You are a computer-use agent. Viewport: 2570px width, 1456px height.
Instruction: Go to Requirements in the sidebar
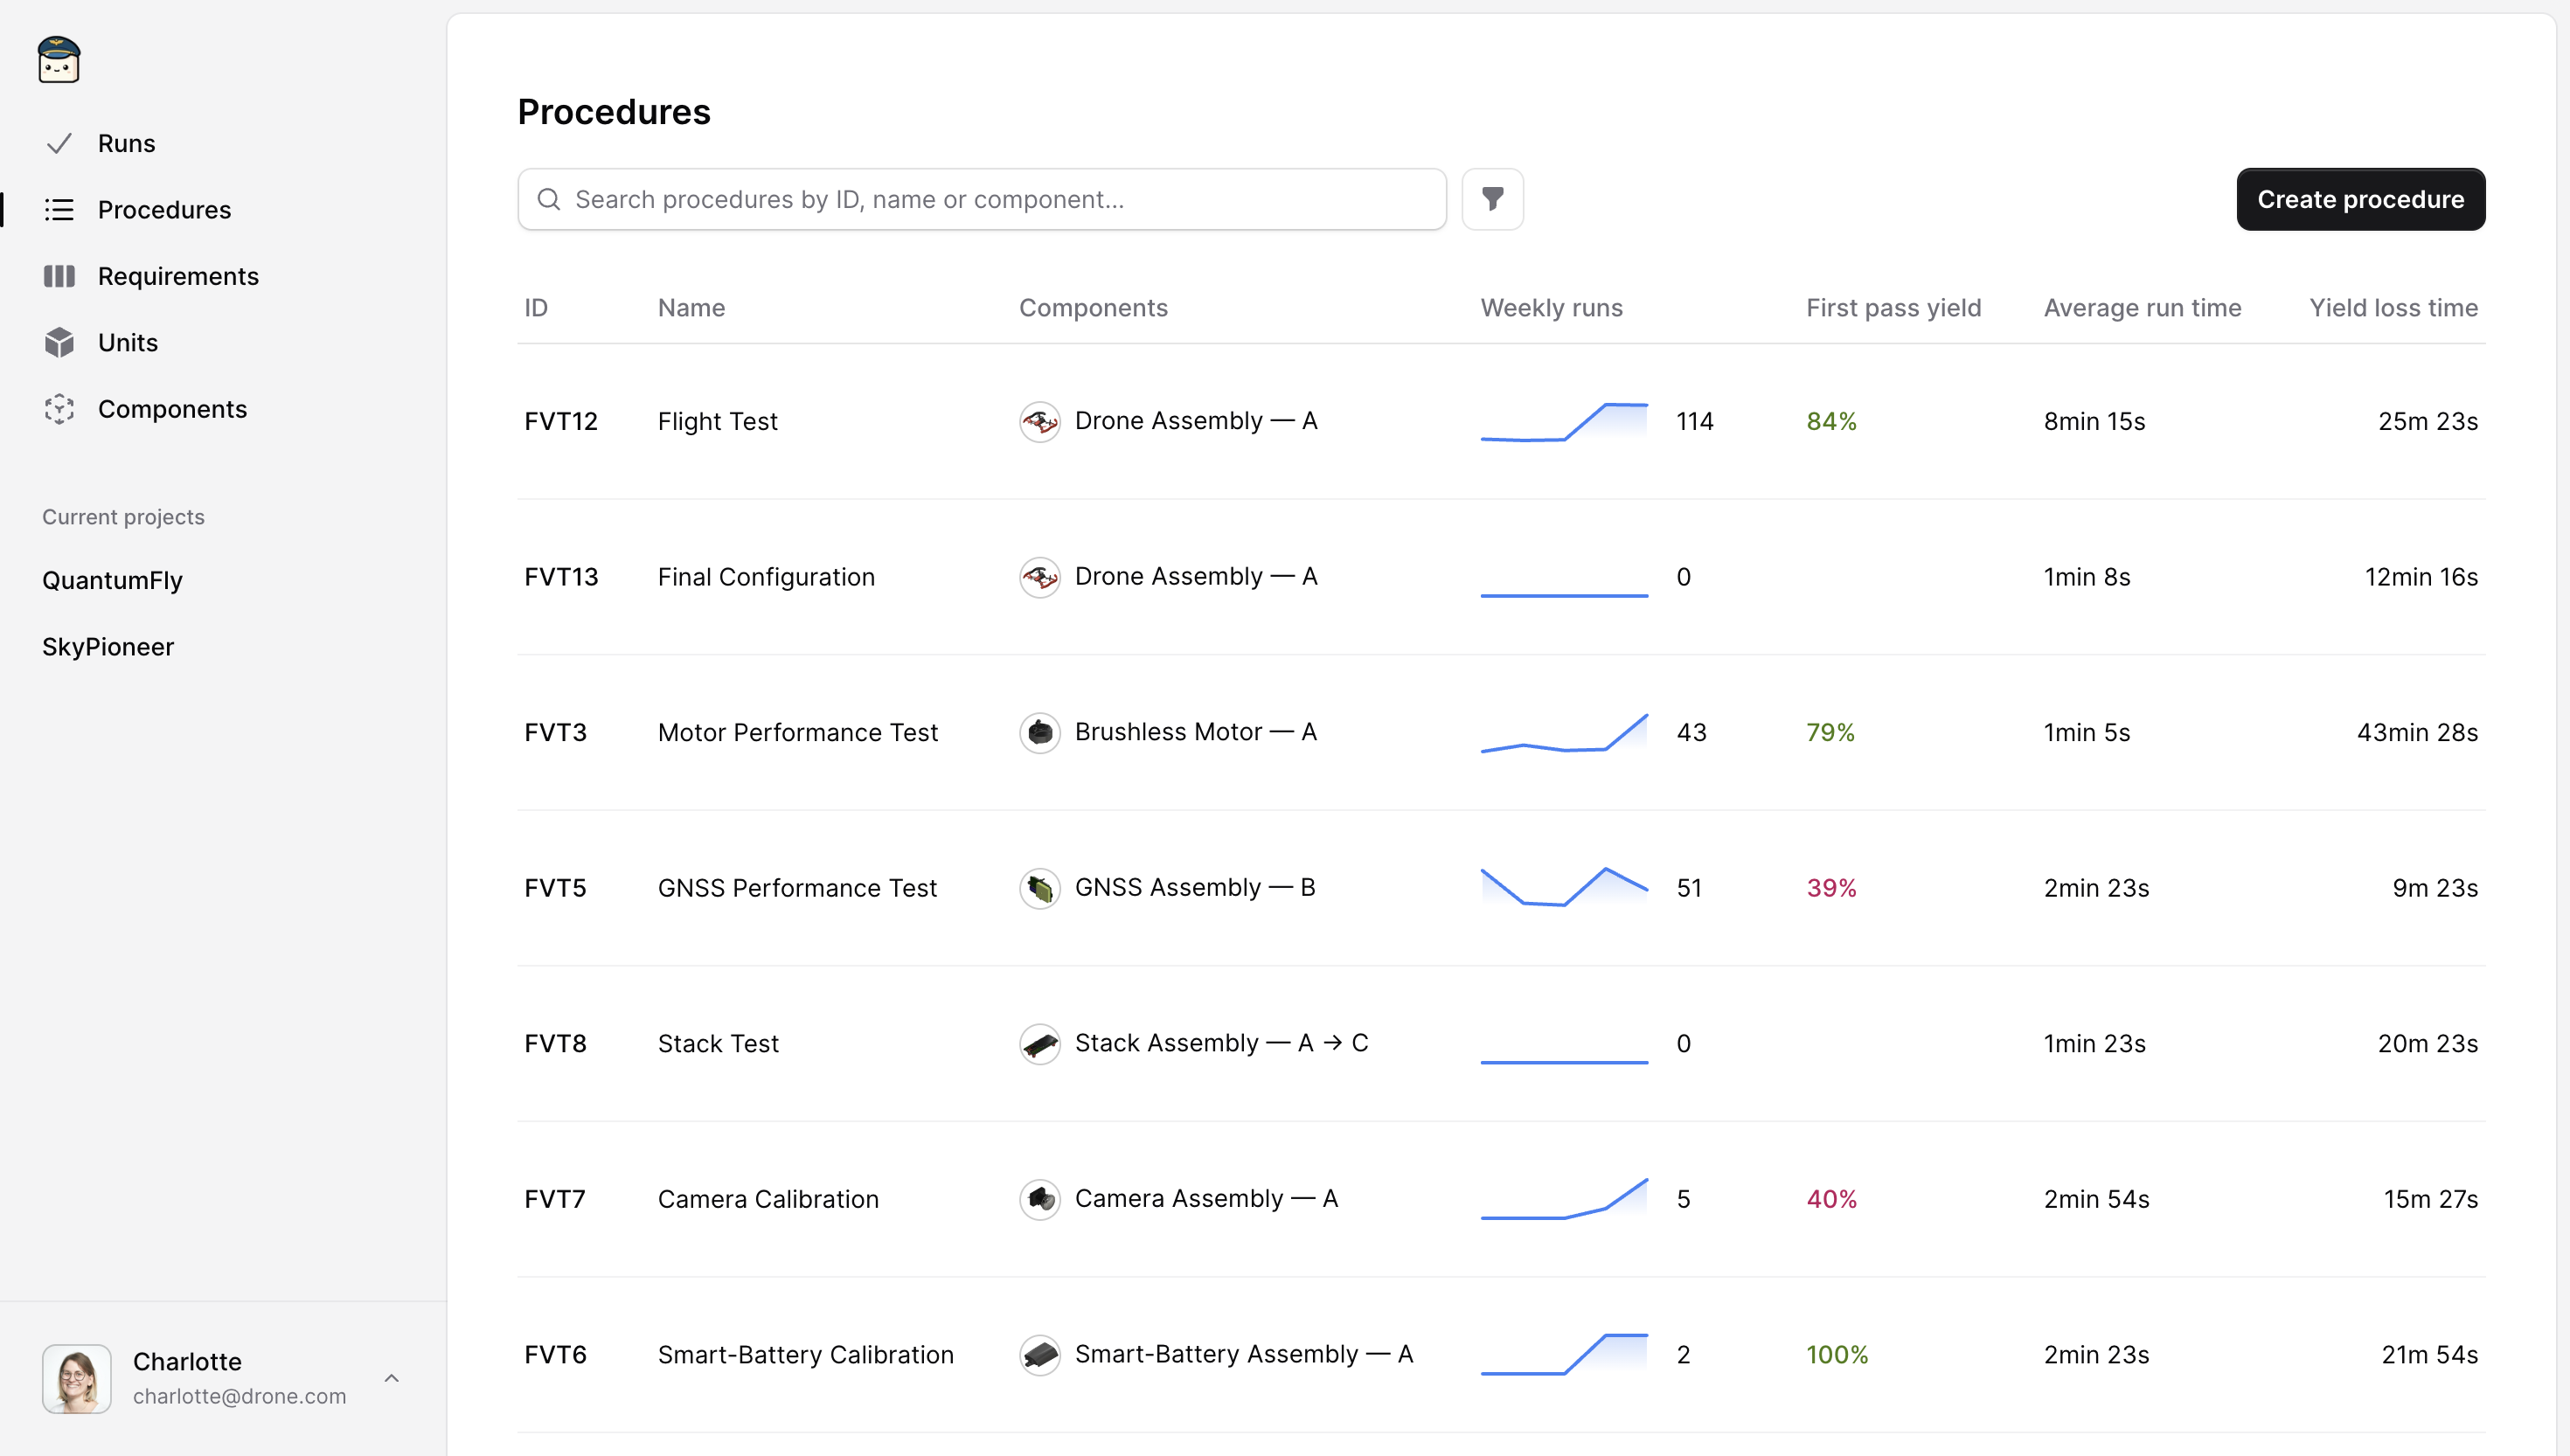tap(178, 276)
